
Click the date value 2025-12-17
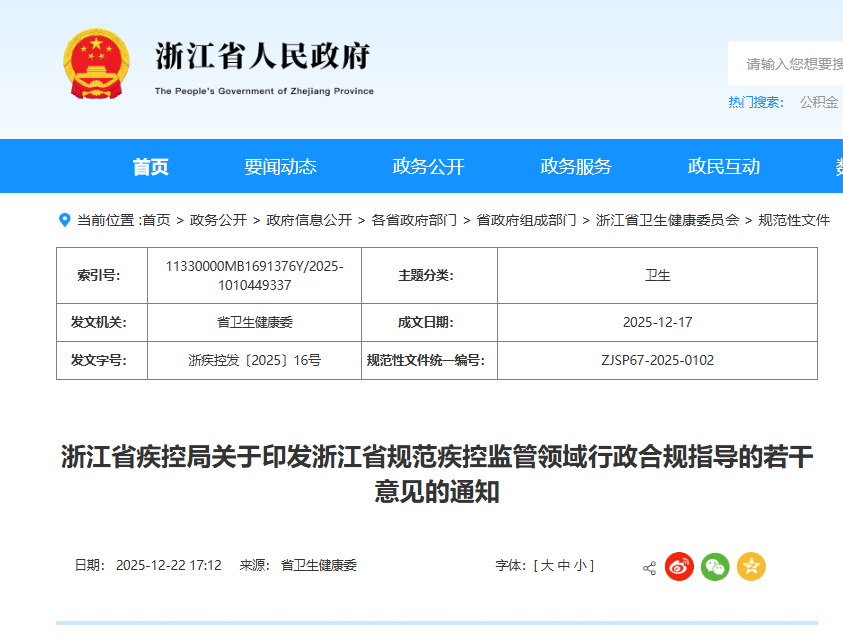click(x=658, y=322)
